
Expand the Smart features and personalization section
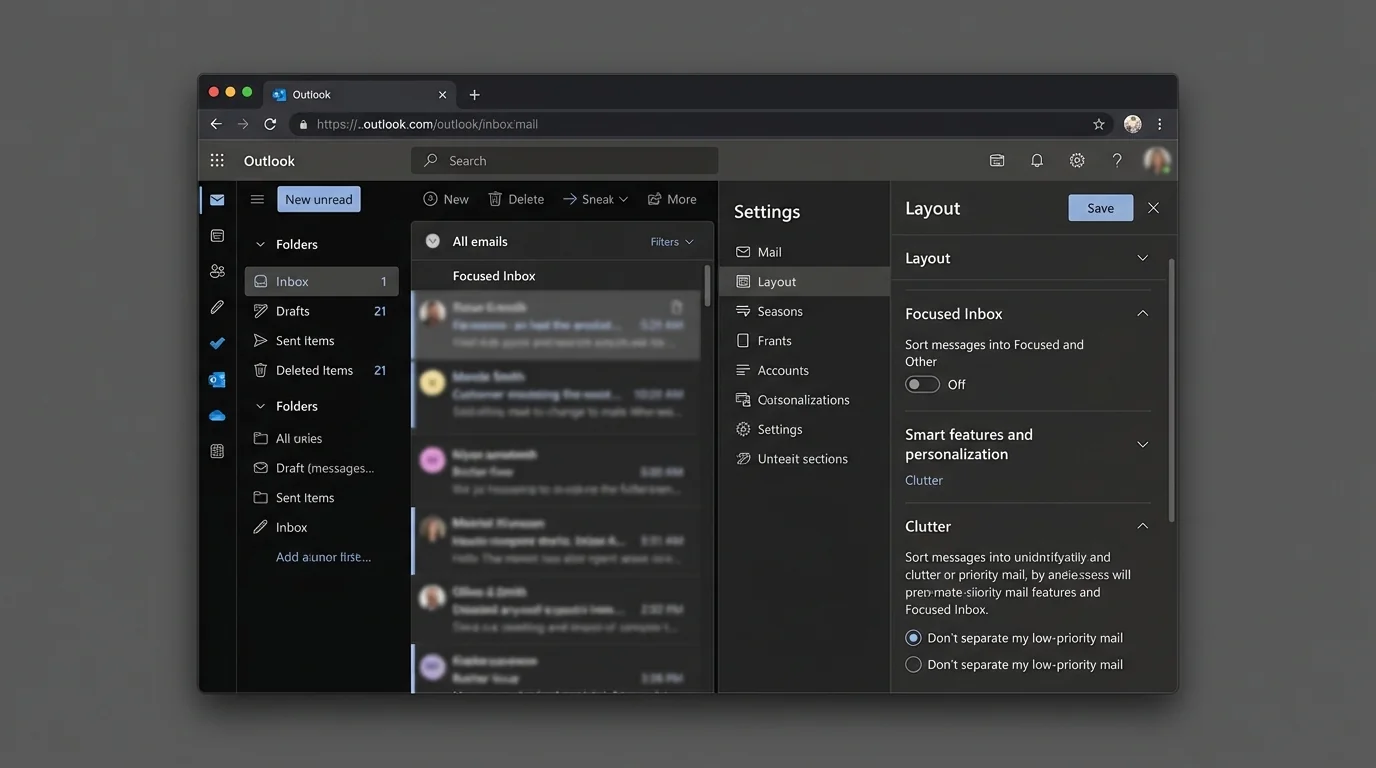pyautogui.click(x=1142, y=444)
